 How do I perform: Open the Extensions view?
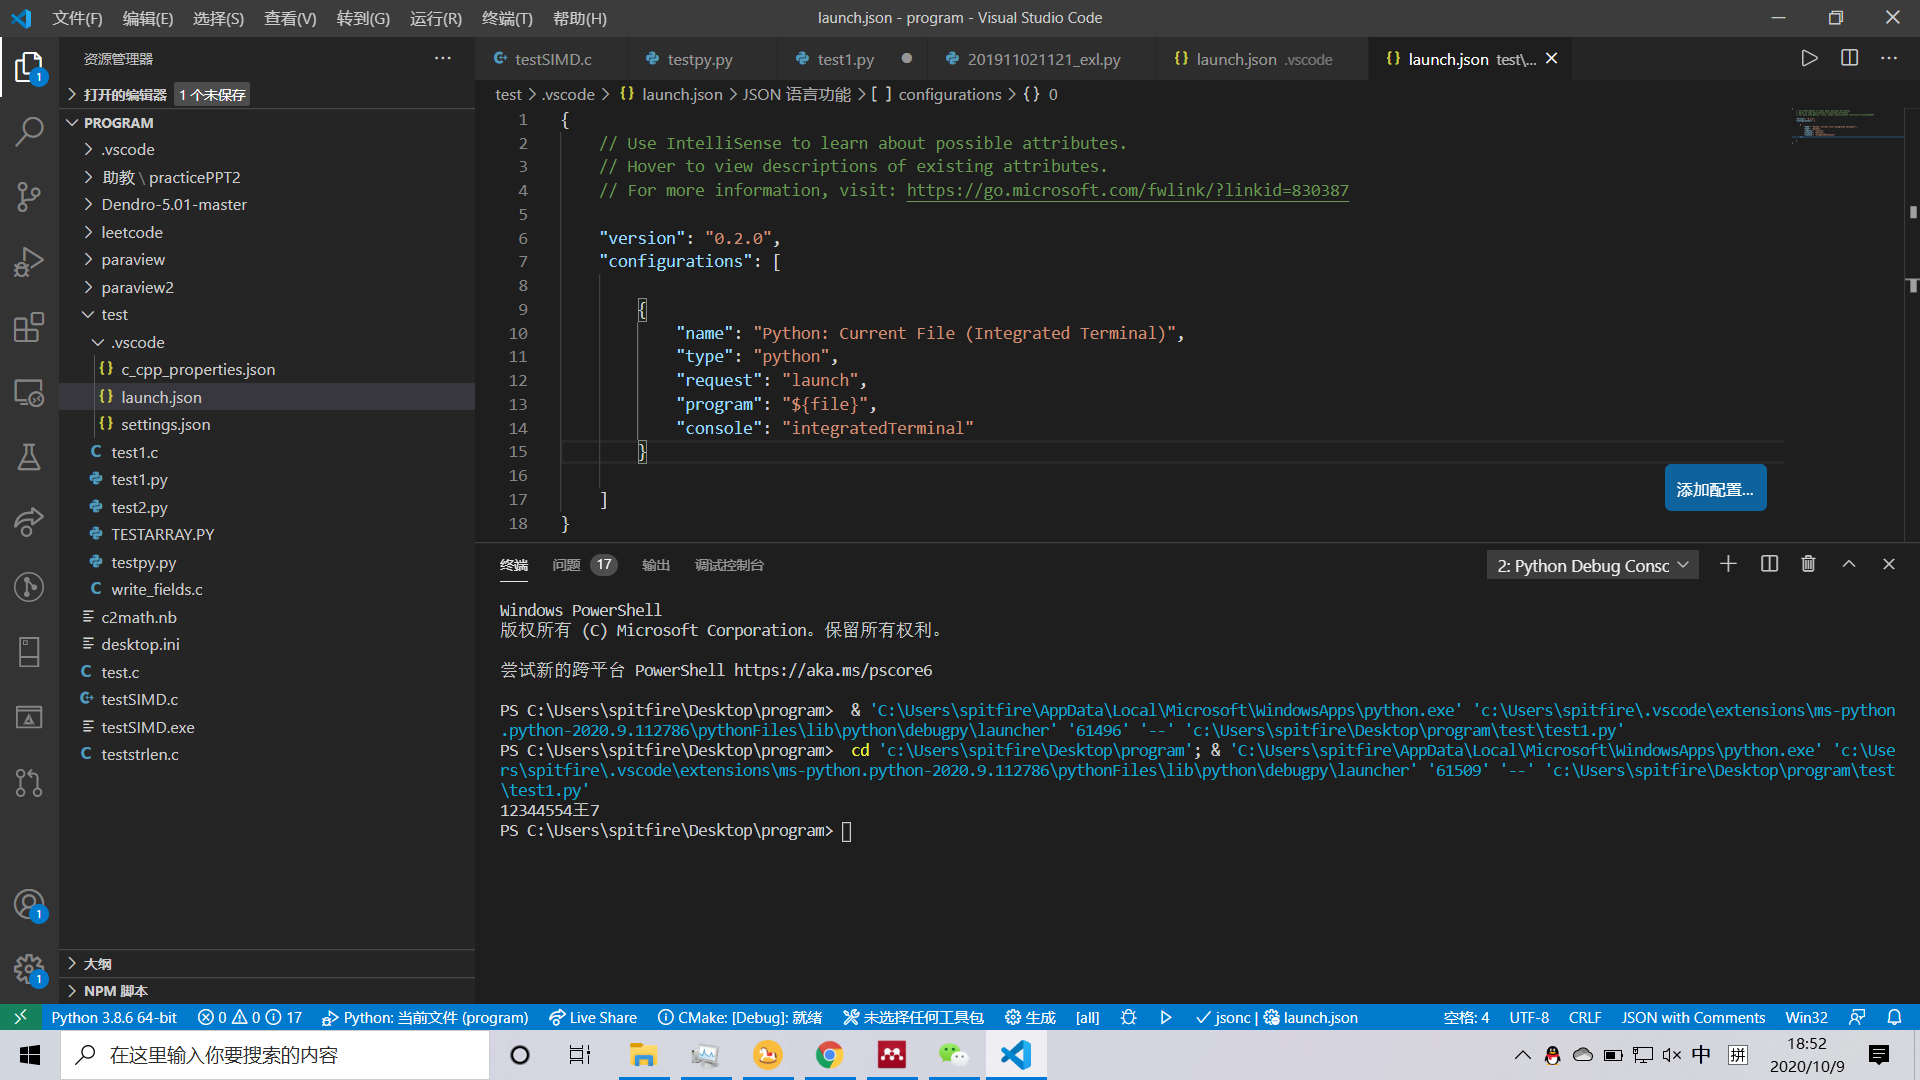pyautogui.click(x=29, y=327)
